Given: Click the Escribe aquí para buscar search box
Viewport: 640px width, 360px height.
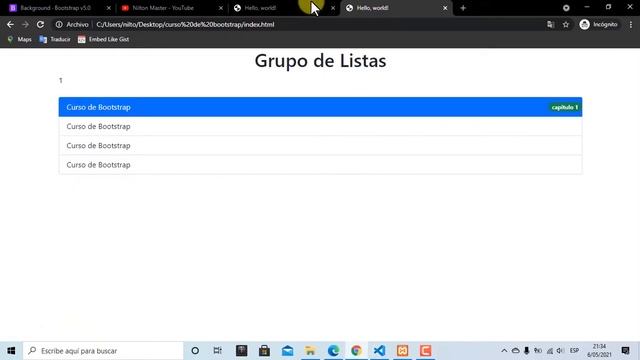Looking at the screenshot, I should click(x=103, y=351).
